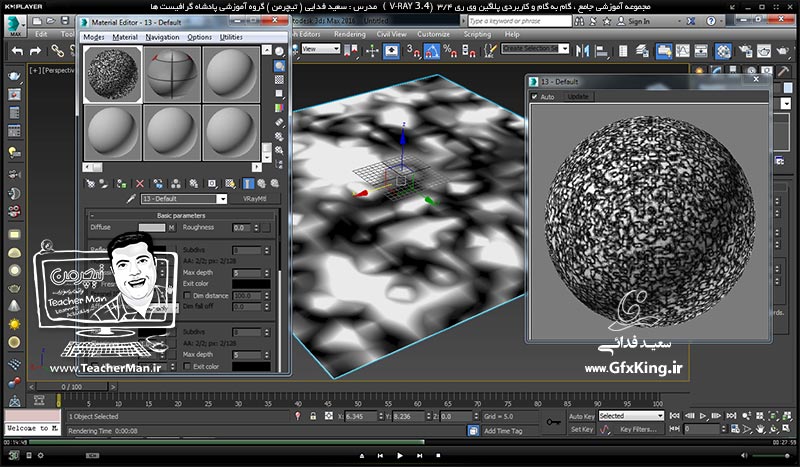
Task: Redo with the right arrow icon
Action: pyautogui.click(x=35, y=51)
